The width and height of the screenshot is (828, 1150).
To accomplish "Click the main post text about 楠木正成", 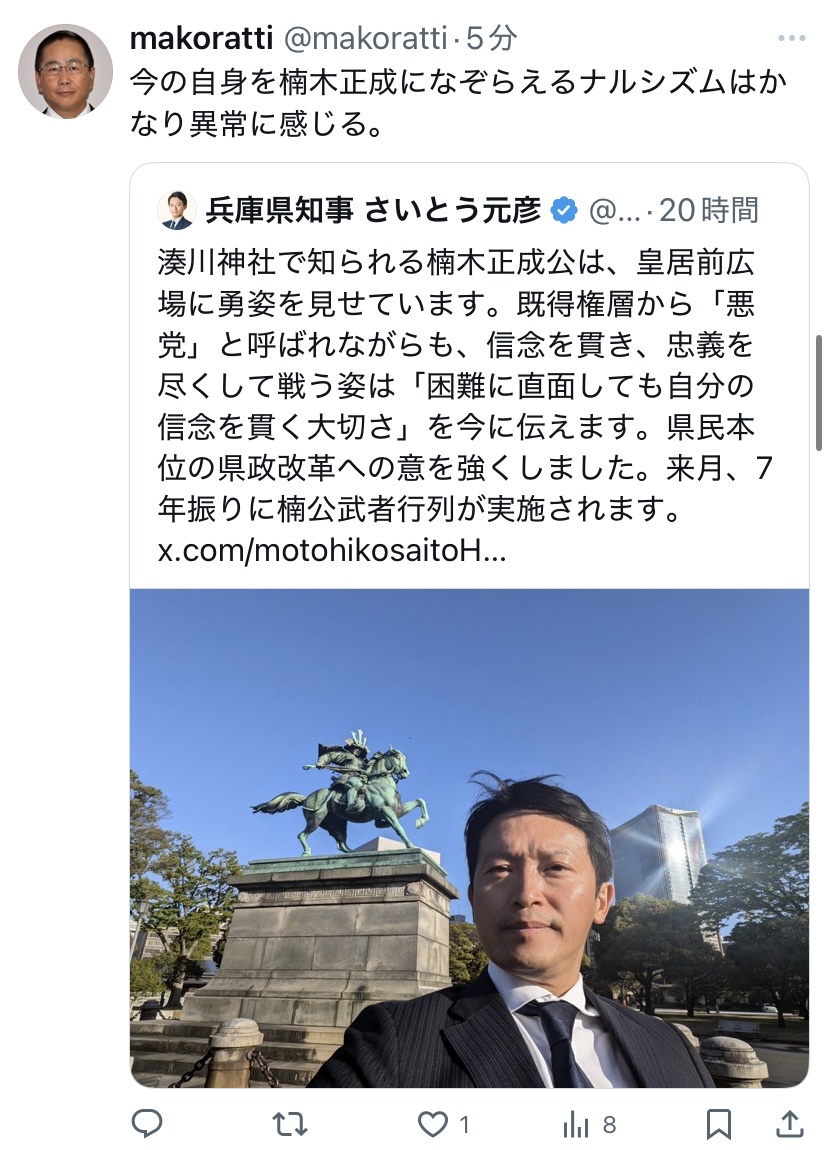I will coord(458,103).
